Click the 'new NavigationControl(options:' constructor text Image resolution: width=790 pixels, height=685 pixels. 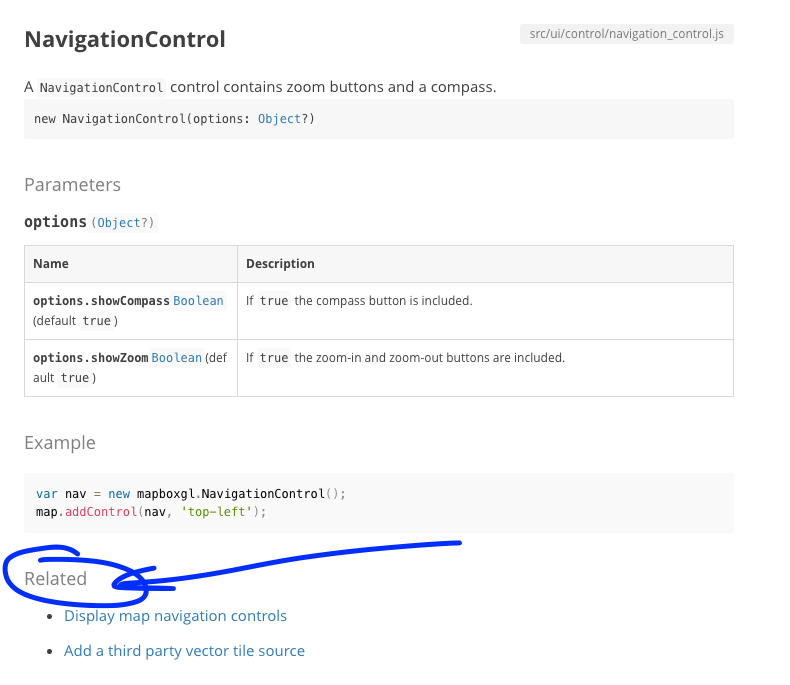tap(142, 119)
